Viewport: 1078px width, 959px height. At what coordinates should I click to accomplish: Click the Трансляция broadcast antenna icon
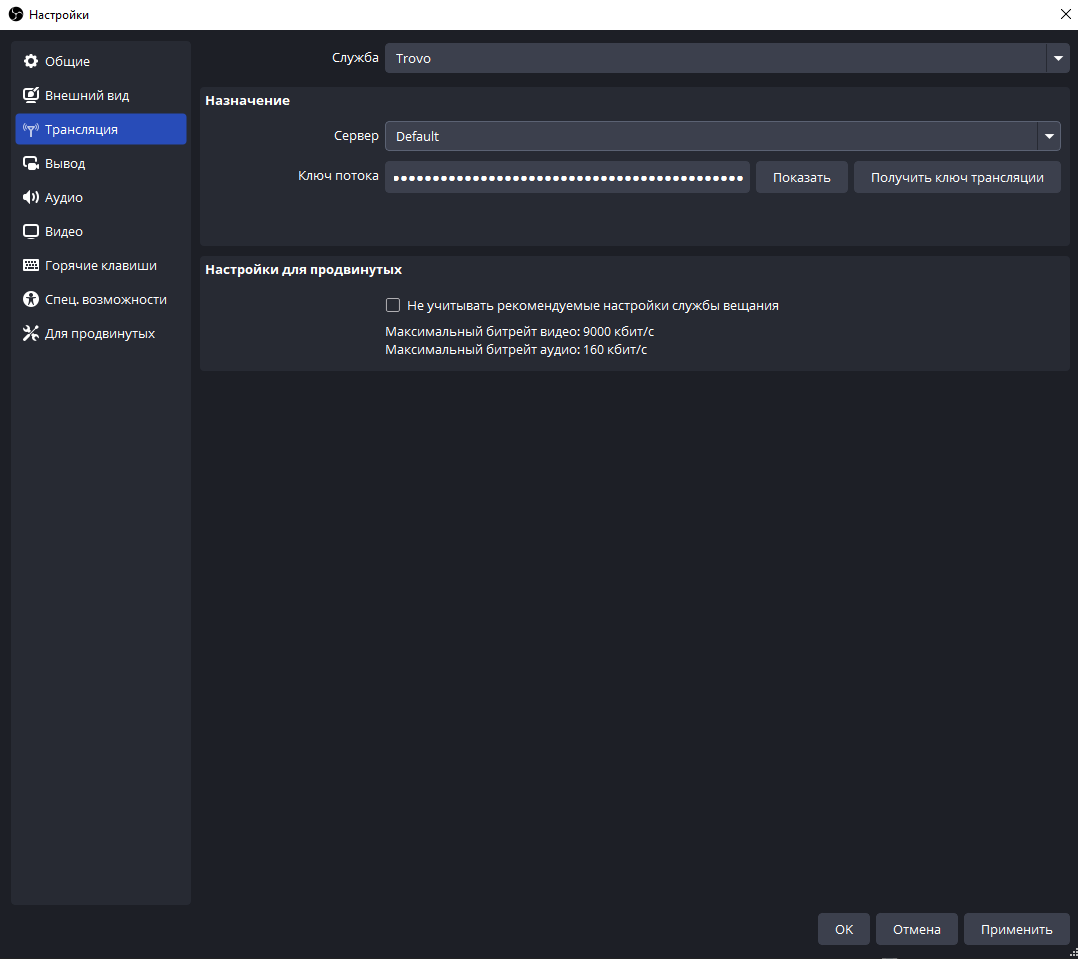click(30, 130)
